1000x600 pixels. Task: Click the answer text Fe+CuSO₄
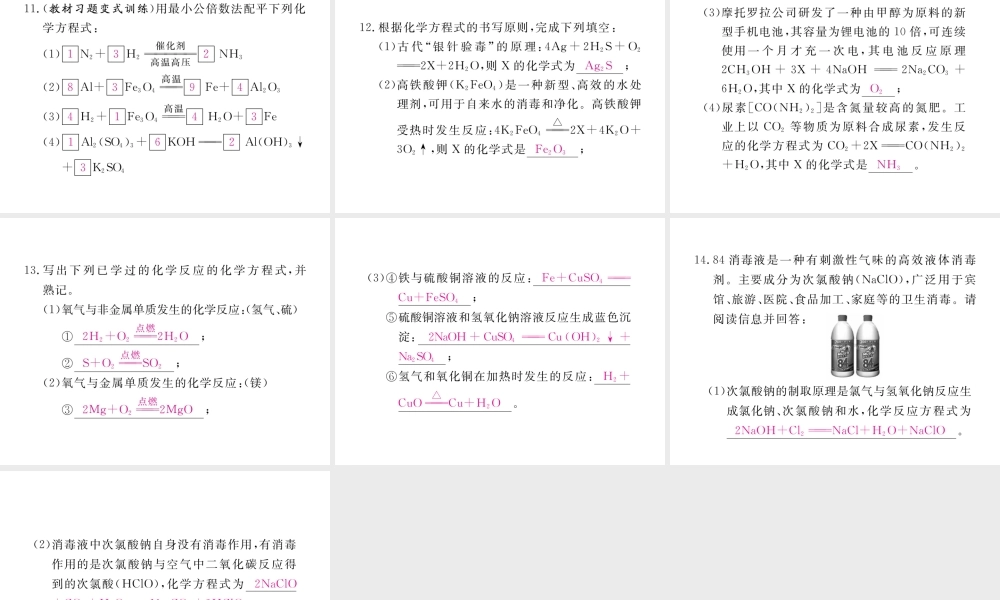[571, 277]
